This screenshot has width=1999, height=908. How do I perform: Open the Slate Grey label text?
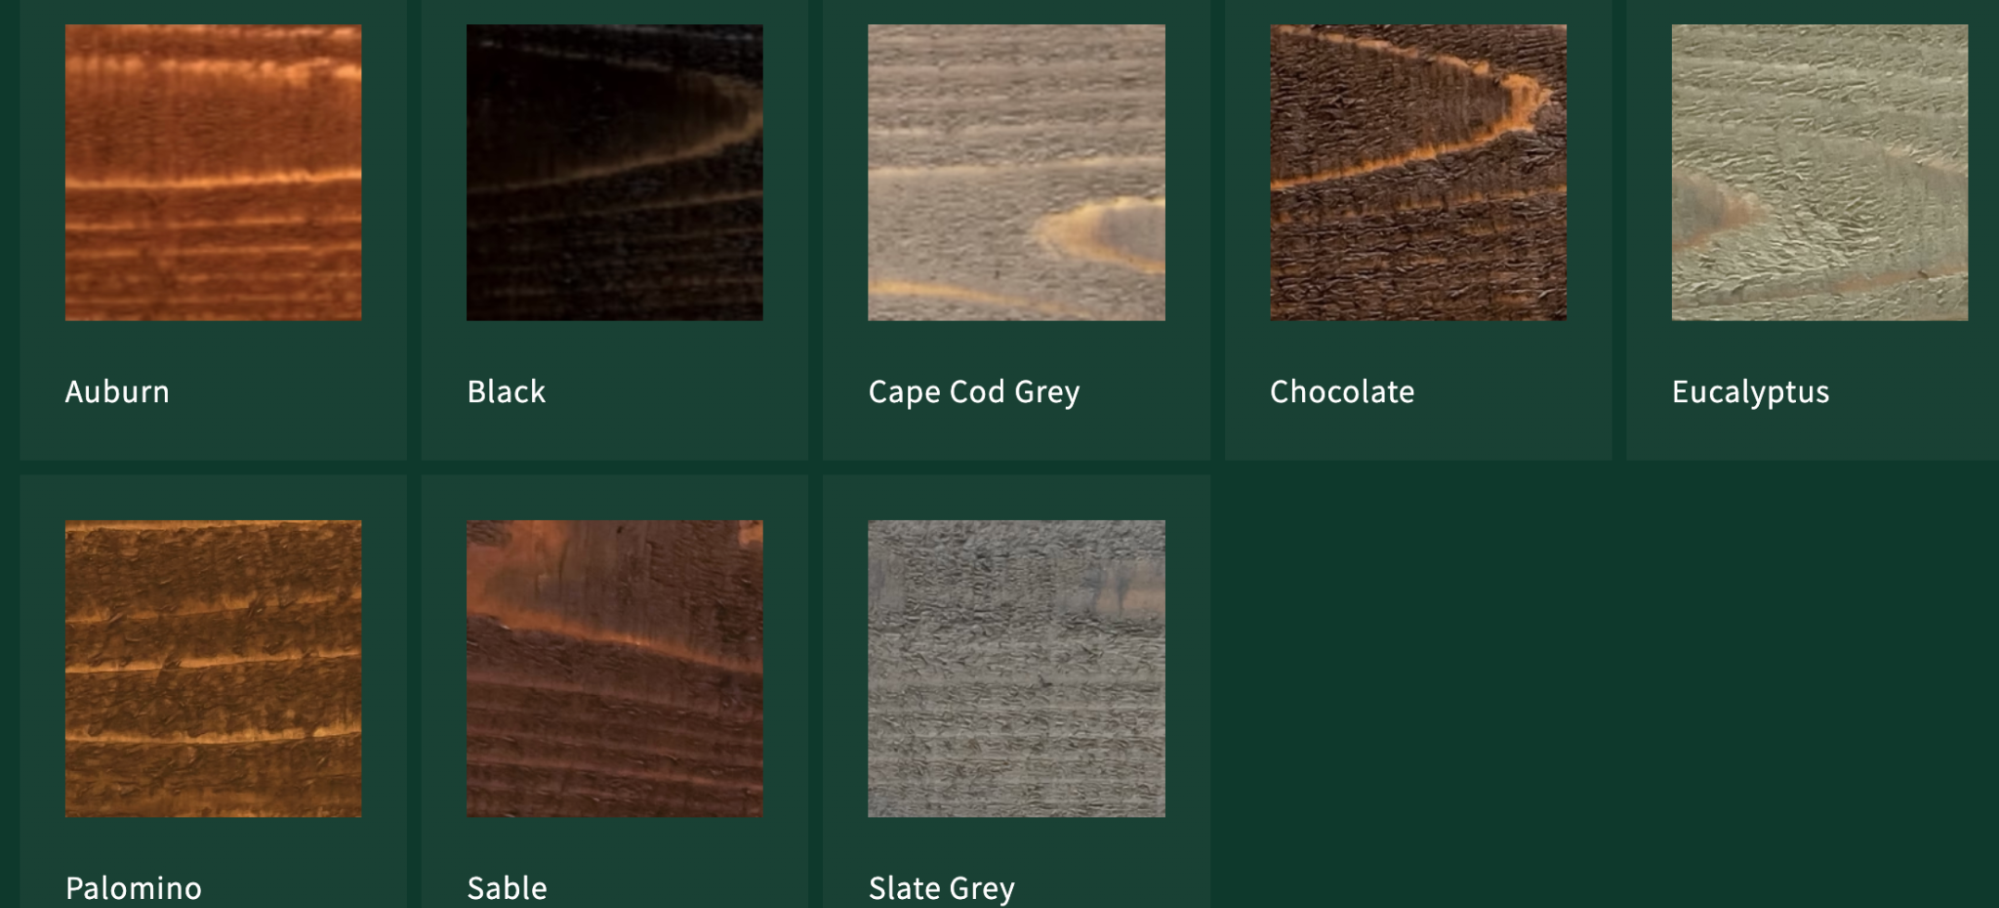(x=941, y=888)
